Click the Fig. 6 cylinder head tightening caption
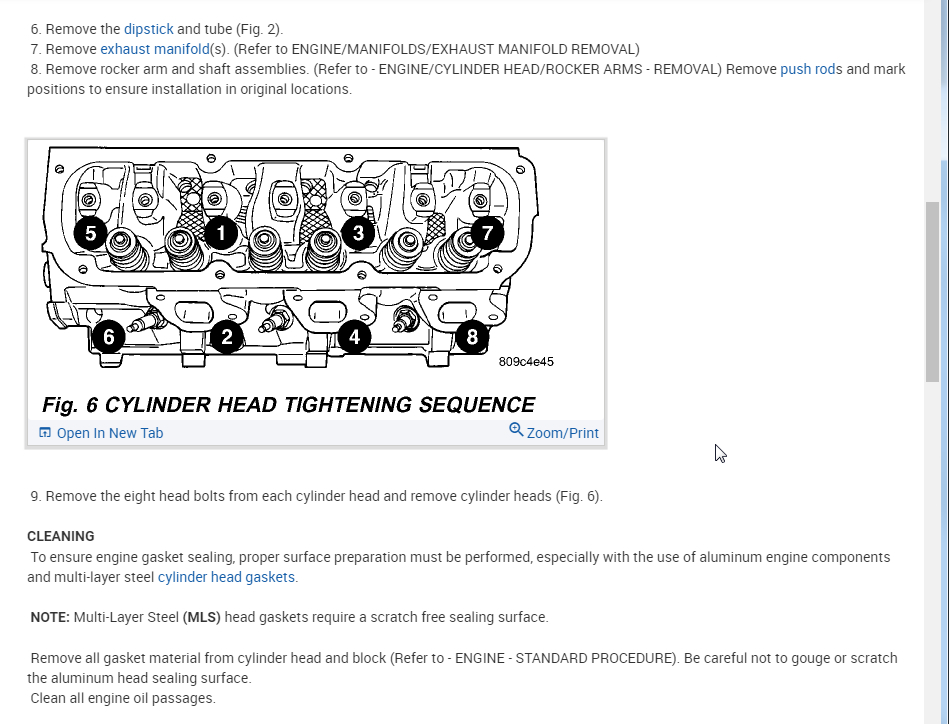949x724 pixels. 288,404
